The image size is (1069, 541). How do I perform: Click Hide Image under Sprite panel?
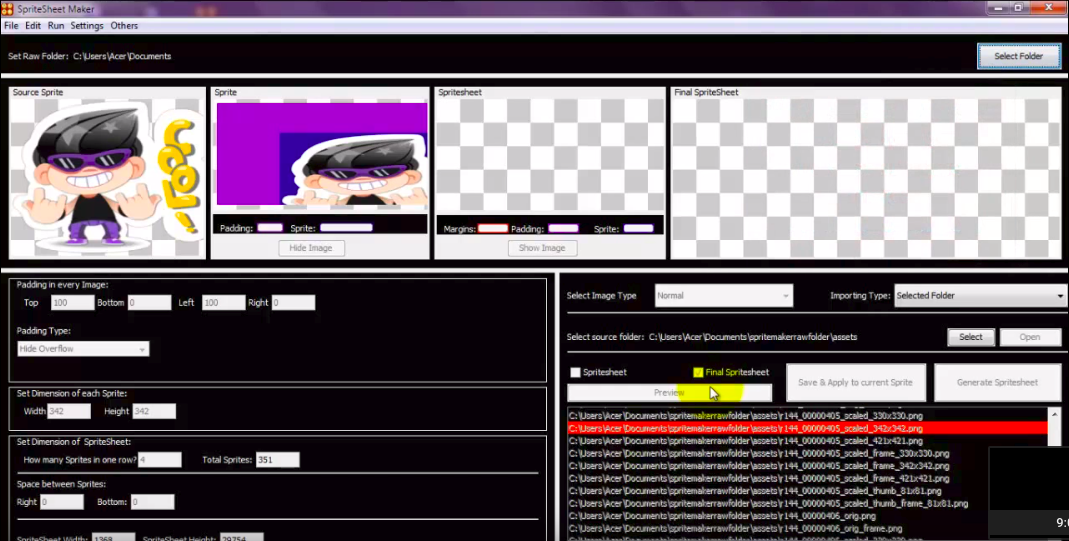[x=311, y=248]
